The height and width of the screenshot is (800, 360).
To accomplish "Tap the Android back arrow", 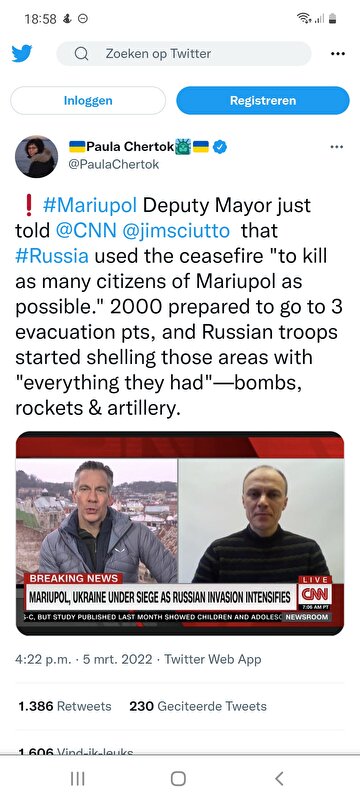I will [x=279, y=779].
